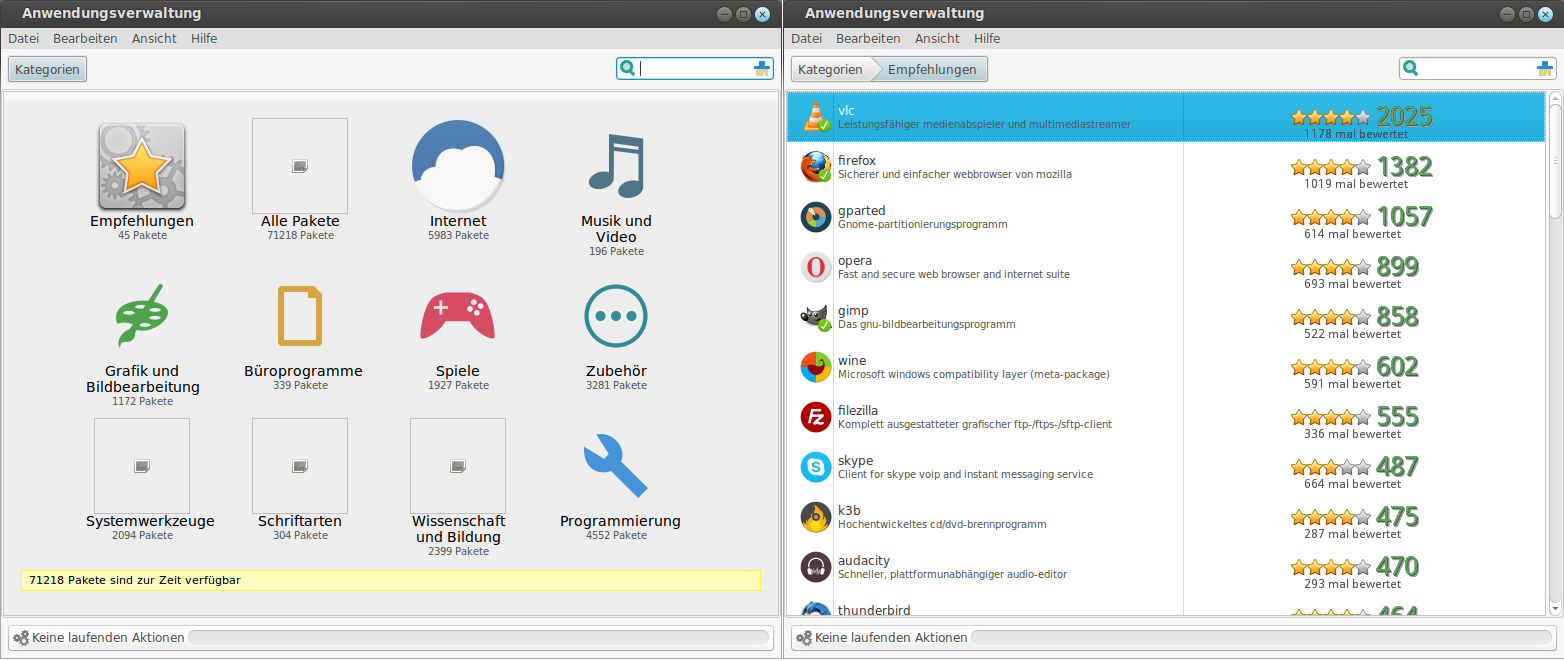Viewport: 1564px width, 661px height.
Task: Click opera description Fast and secure web browser
Action: (953, 274)
